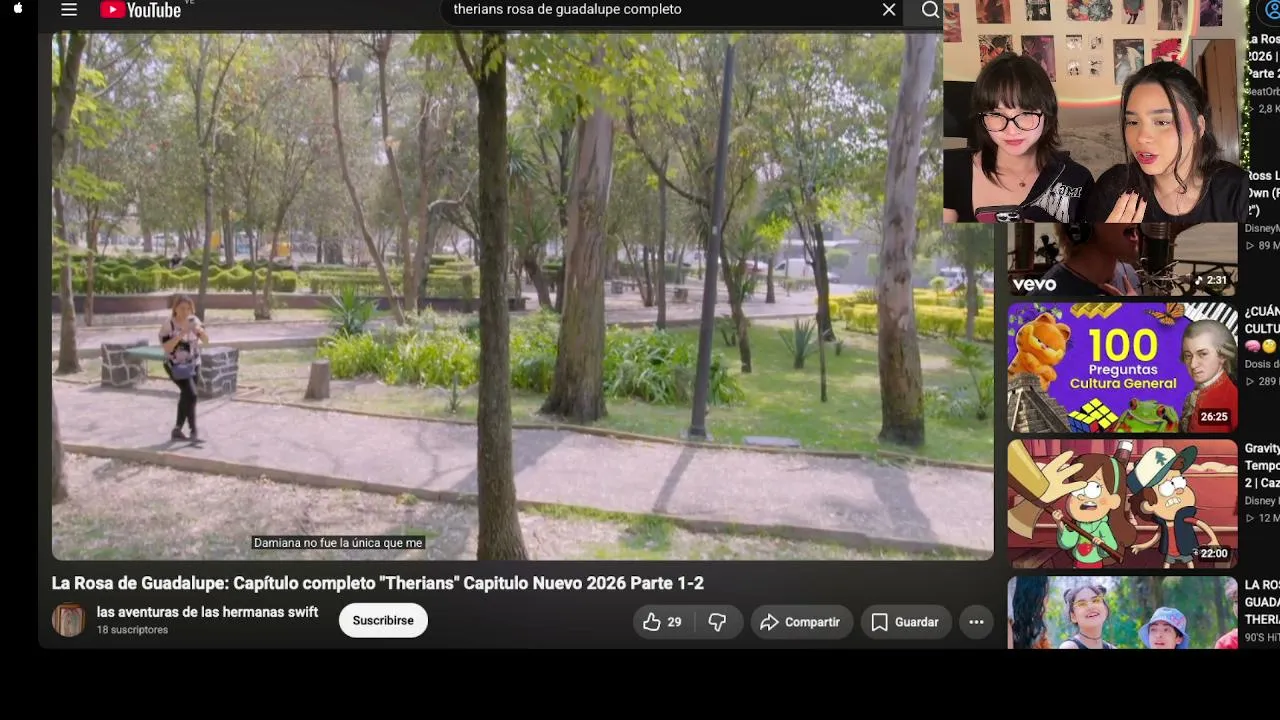The height and width of the screenshot is (720, 1280).
Task: Visit the channel 'las aventuras de las hermanas swift'
Action: click(x=207, y=612)
